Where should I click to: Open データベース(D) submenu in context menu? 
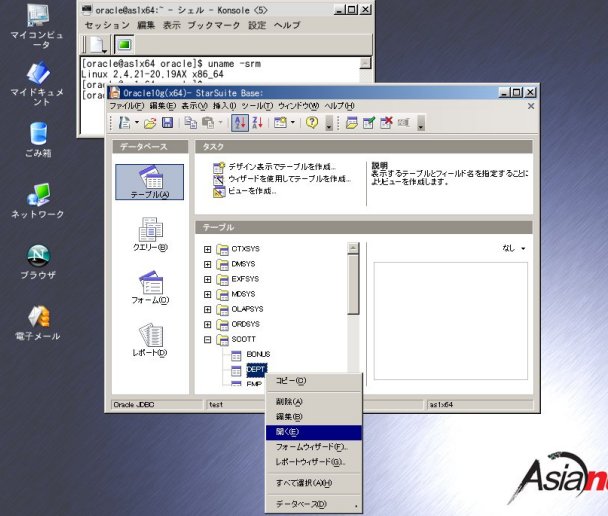tap(314, 504)
